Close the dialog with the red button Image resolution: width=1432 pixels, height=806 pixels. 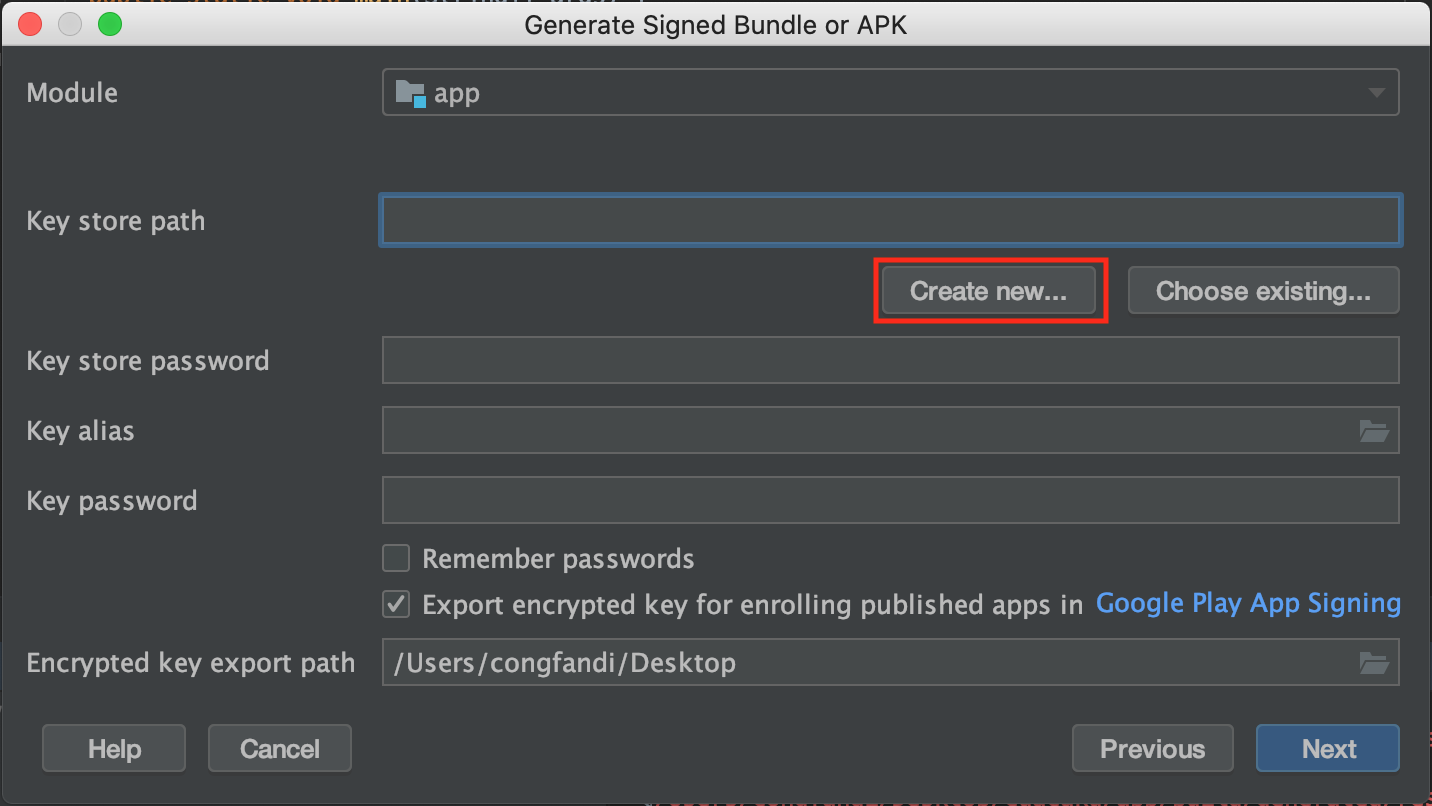click(30, 24)
